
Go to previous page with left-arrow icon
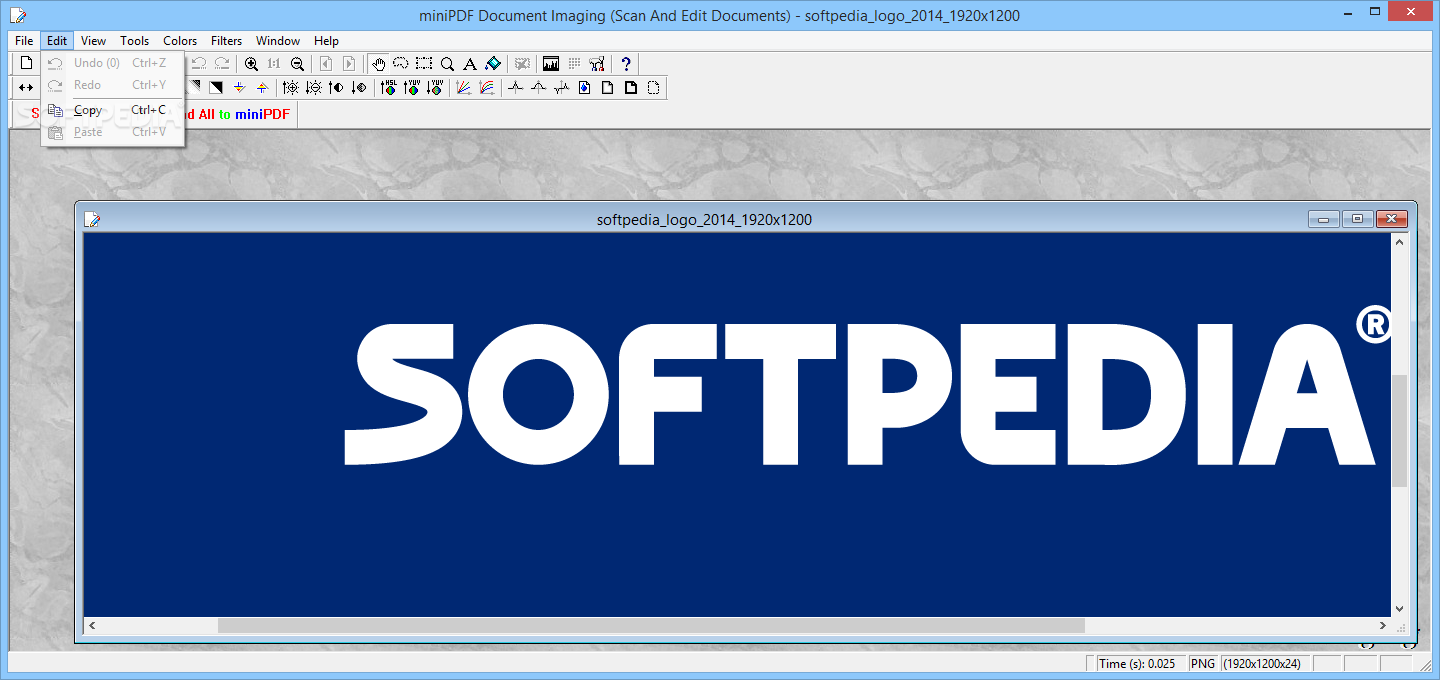326,63
